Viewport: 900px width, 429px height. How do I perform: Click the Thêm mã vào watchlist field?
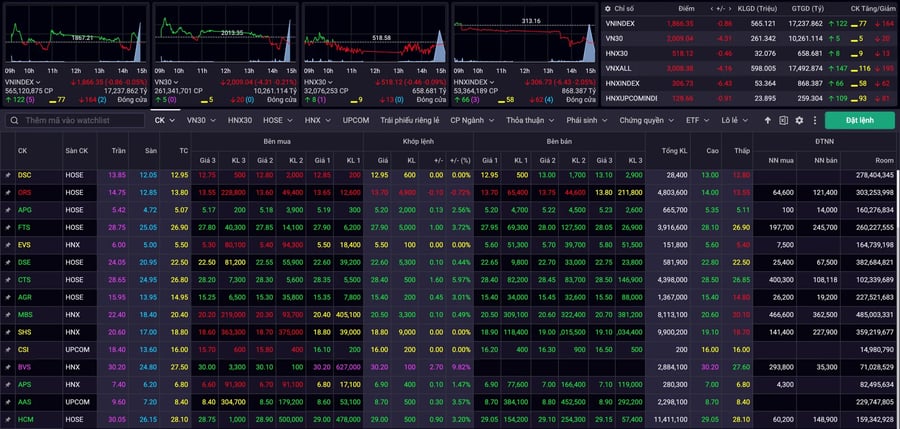pos(75,121)
